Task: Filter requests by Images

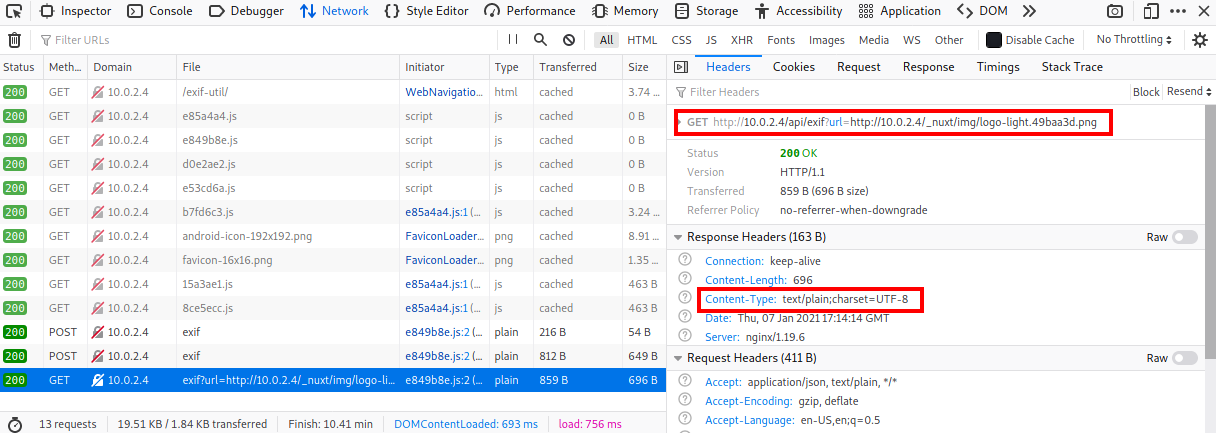Action: click(x=826, y=40)
